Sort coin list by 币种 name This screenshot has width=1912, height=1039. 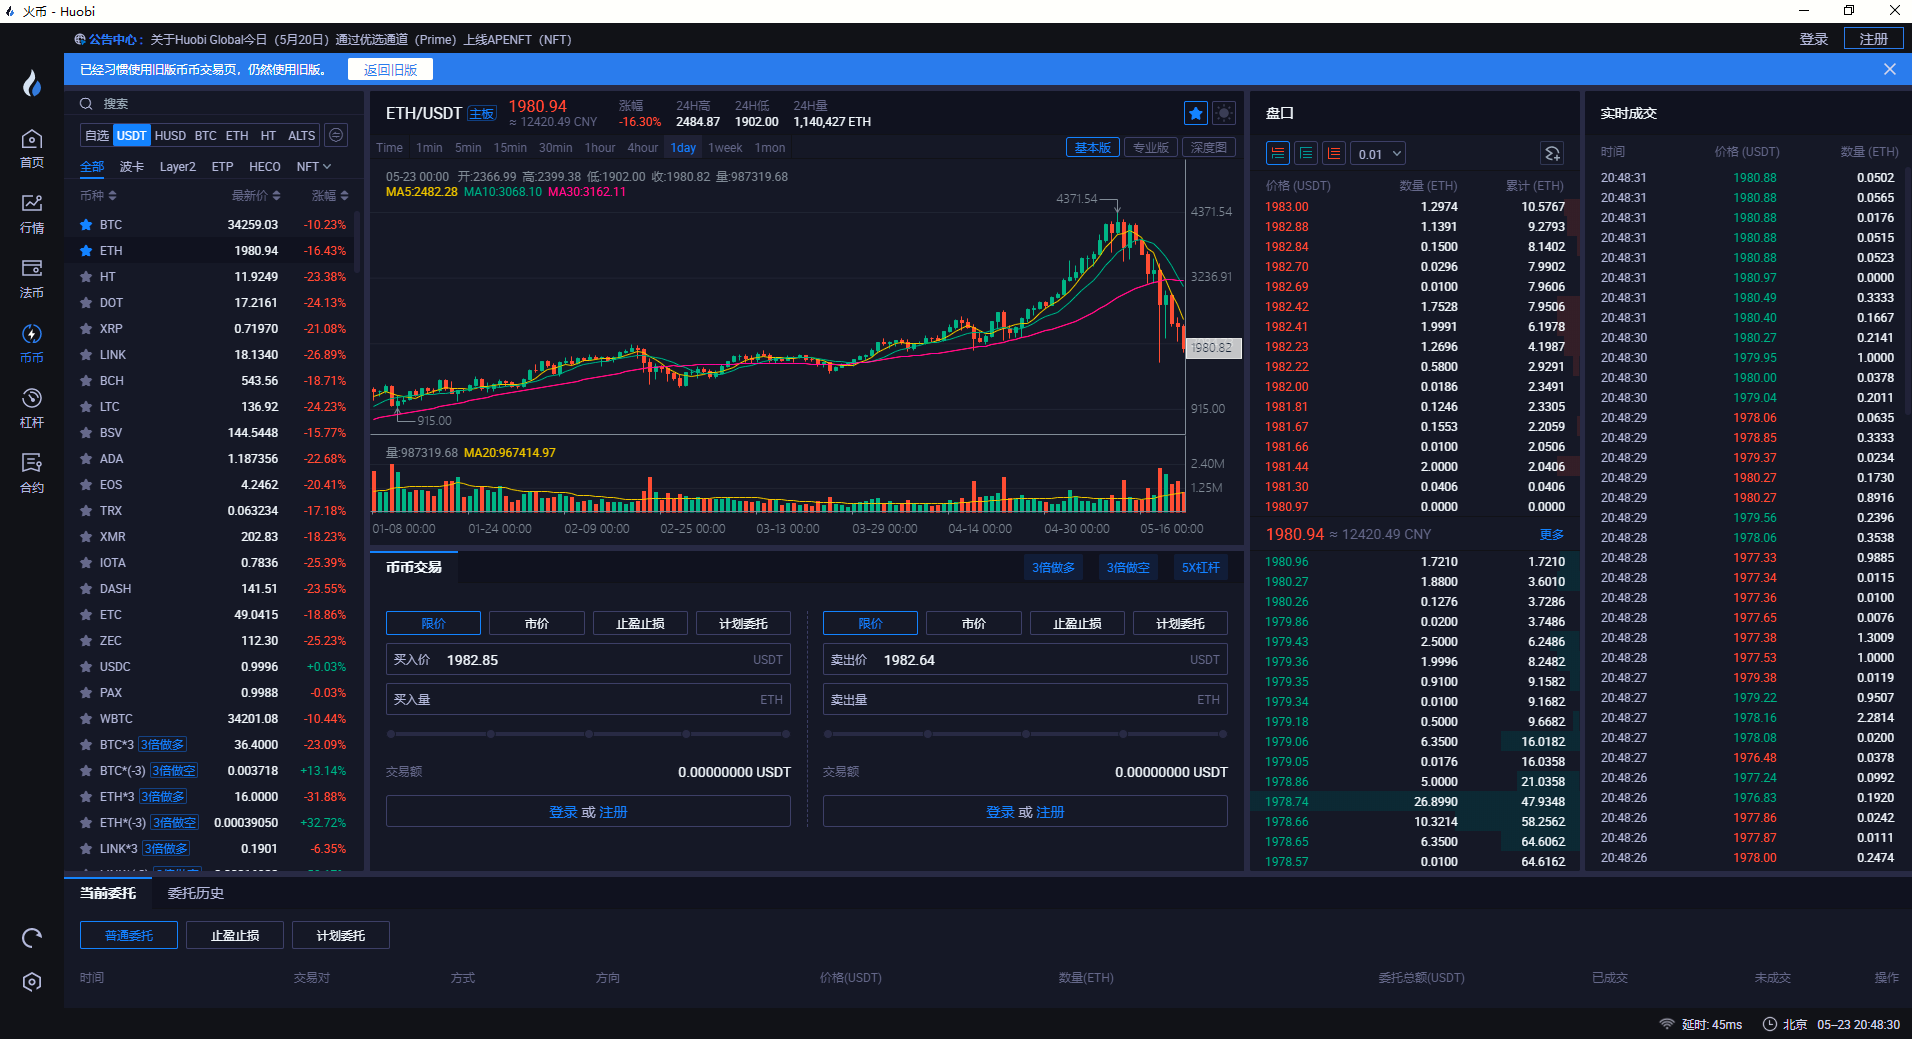pyautogui.click(x=98, y=196)
